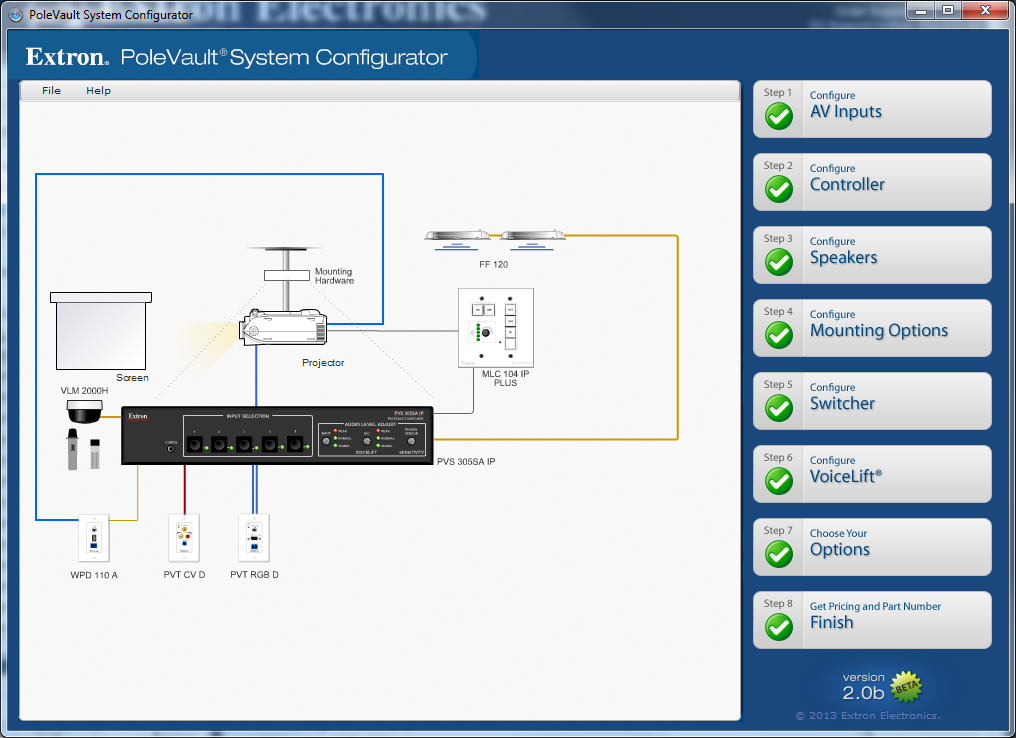
Task: Click the Step 4 green checkmark icon
Action: coord(779,335)
